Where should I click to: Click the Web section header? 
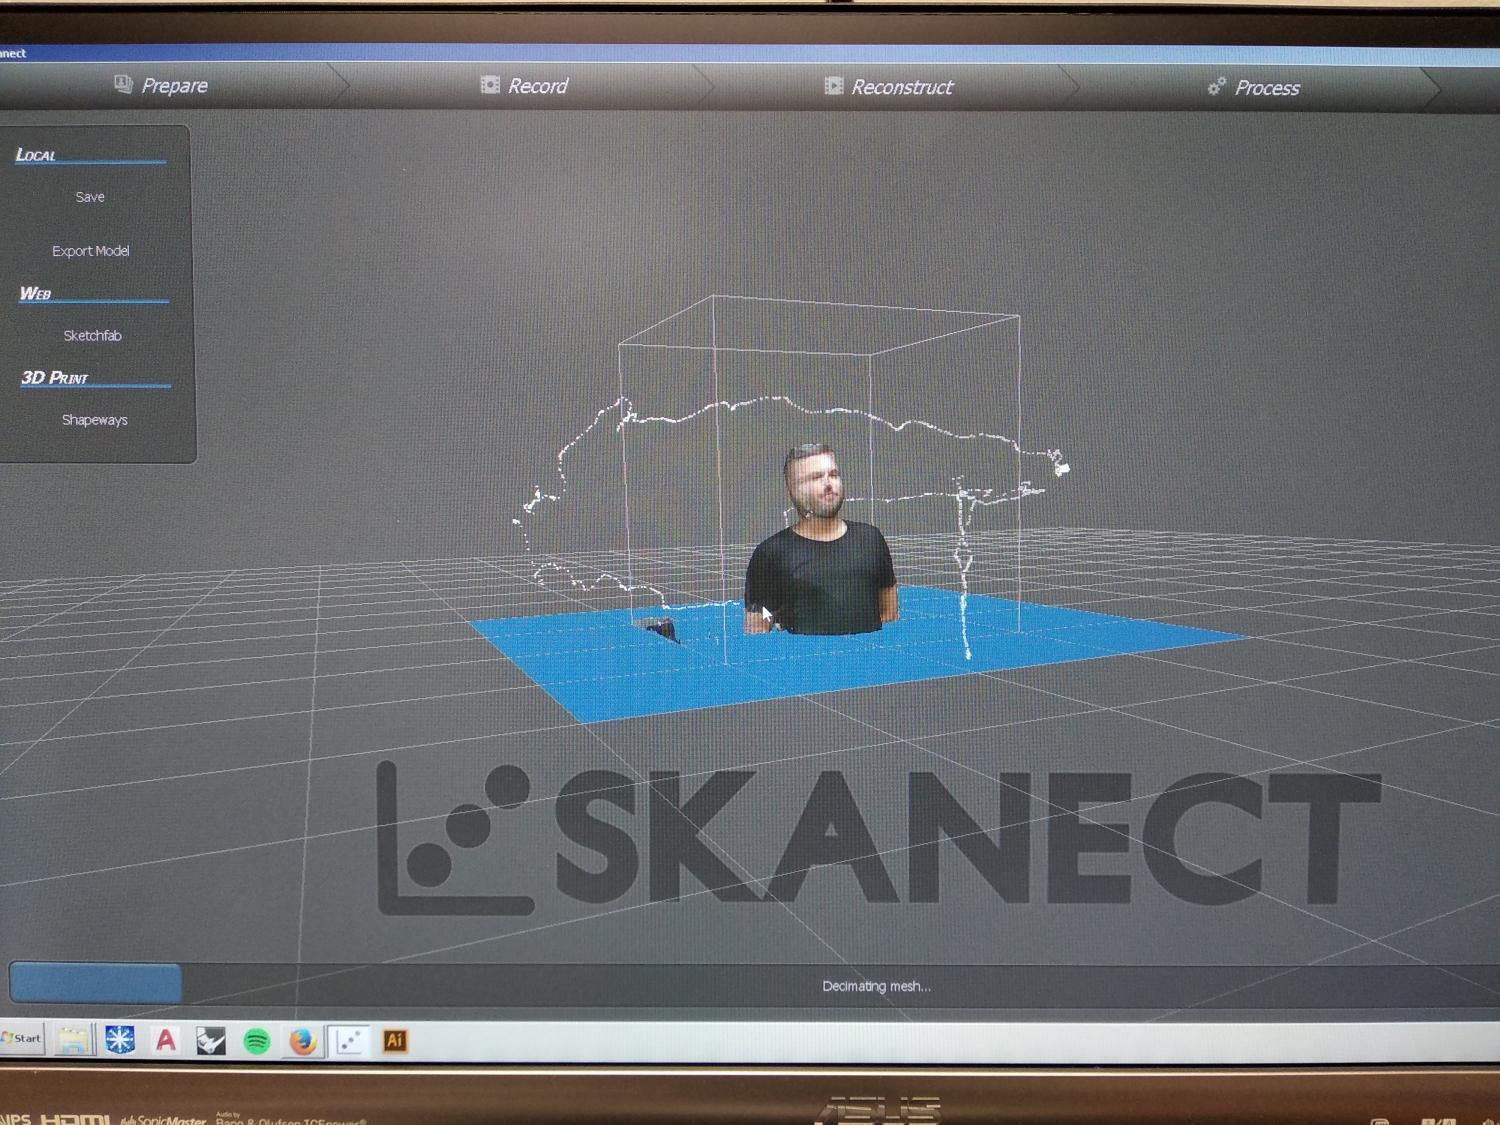click(35, 293)
